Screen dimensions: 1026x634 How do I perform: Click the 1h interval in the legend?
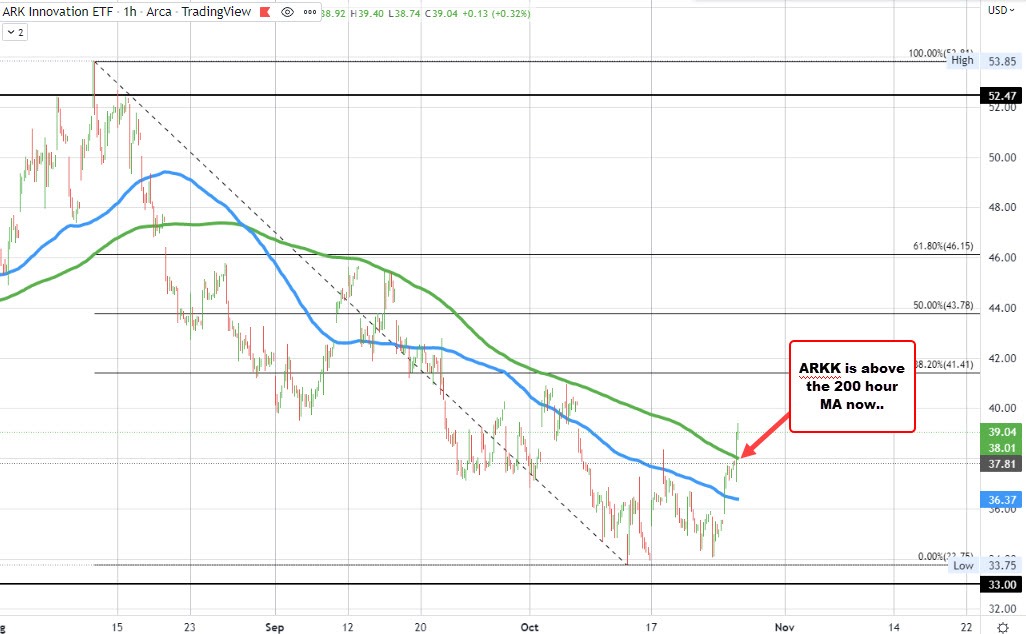[x=130, y=12]
